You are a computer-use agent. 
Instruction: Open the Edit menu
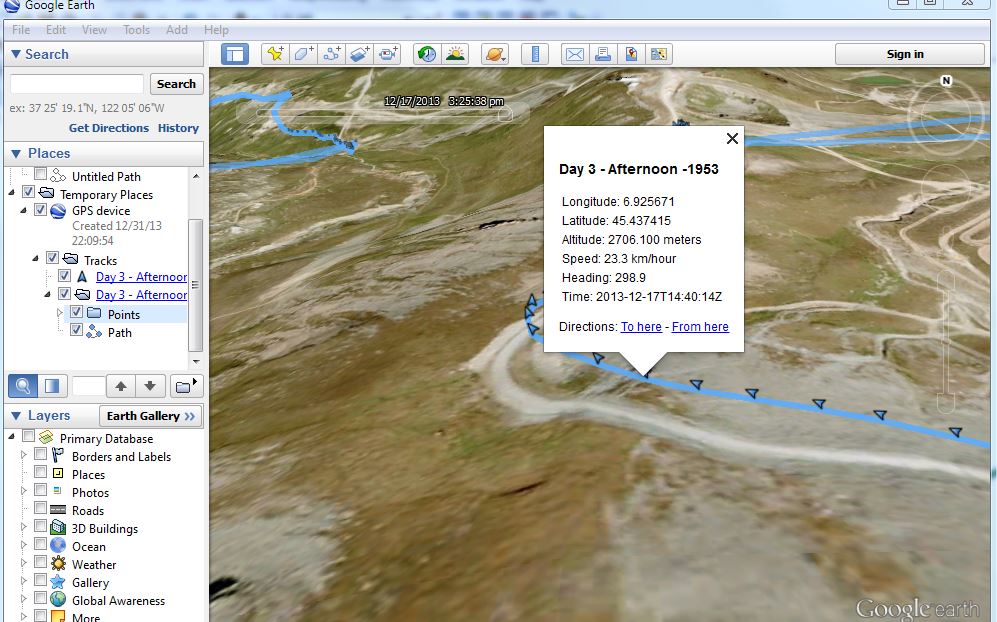(55, 30)
